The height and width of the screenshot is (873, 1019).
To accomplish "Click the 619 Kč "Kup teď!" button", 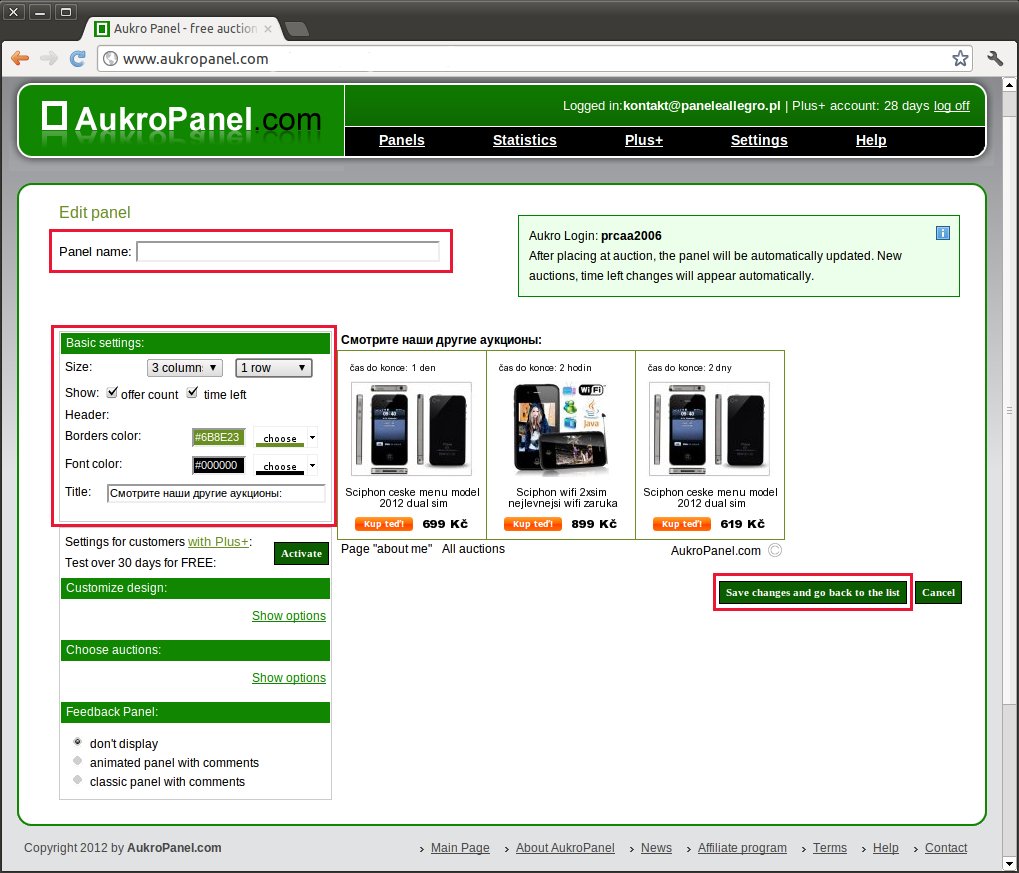I will click(682, 524).
